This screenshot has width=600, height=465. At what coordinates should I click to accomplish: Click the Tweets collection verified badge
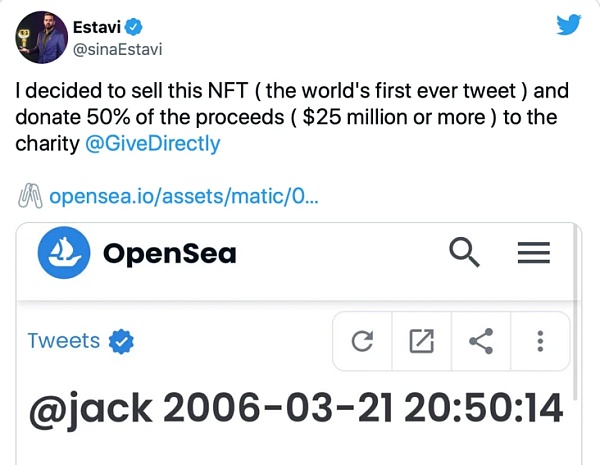(121, 342)
